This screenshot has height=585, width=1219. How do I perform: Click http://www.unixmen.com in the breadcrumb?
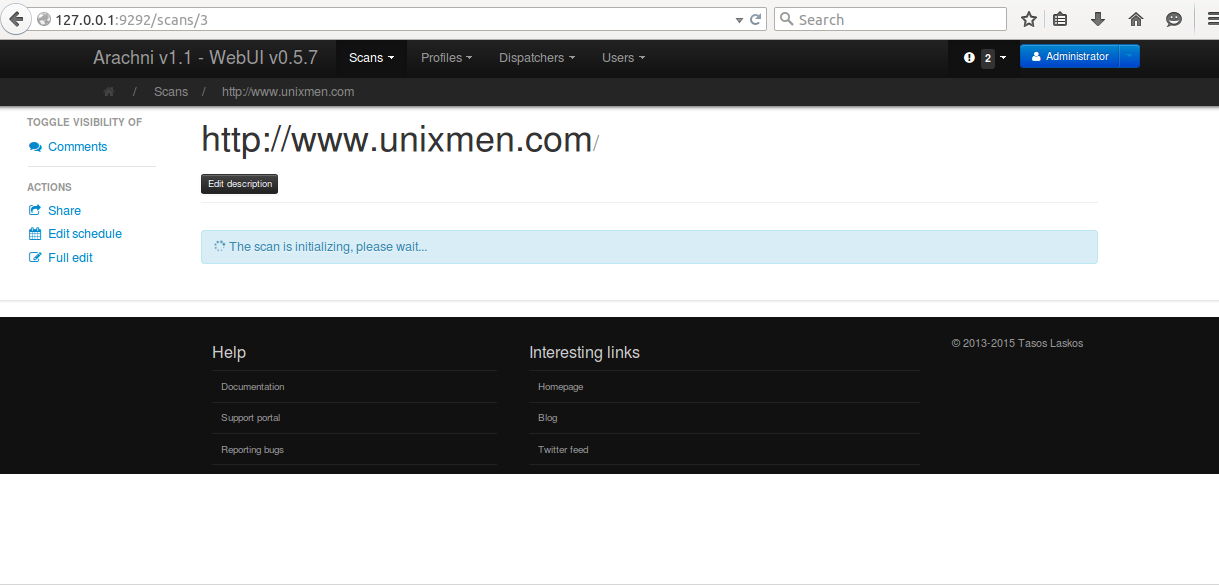coord(288,92)
